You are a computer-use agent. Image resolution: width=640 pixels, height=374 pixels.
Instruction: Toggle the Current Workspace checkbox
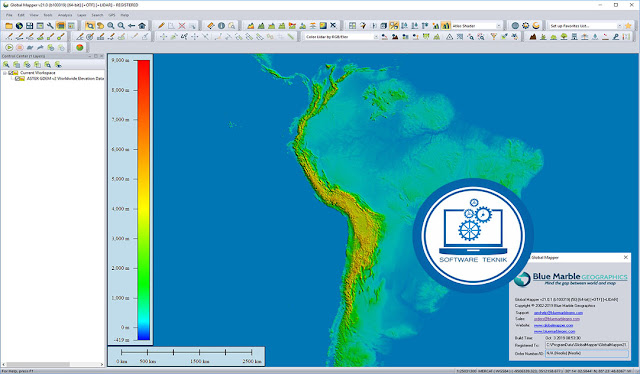click(11, 73)
